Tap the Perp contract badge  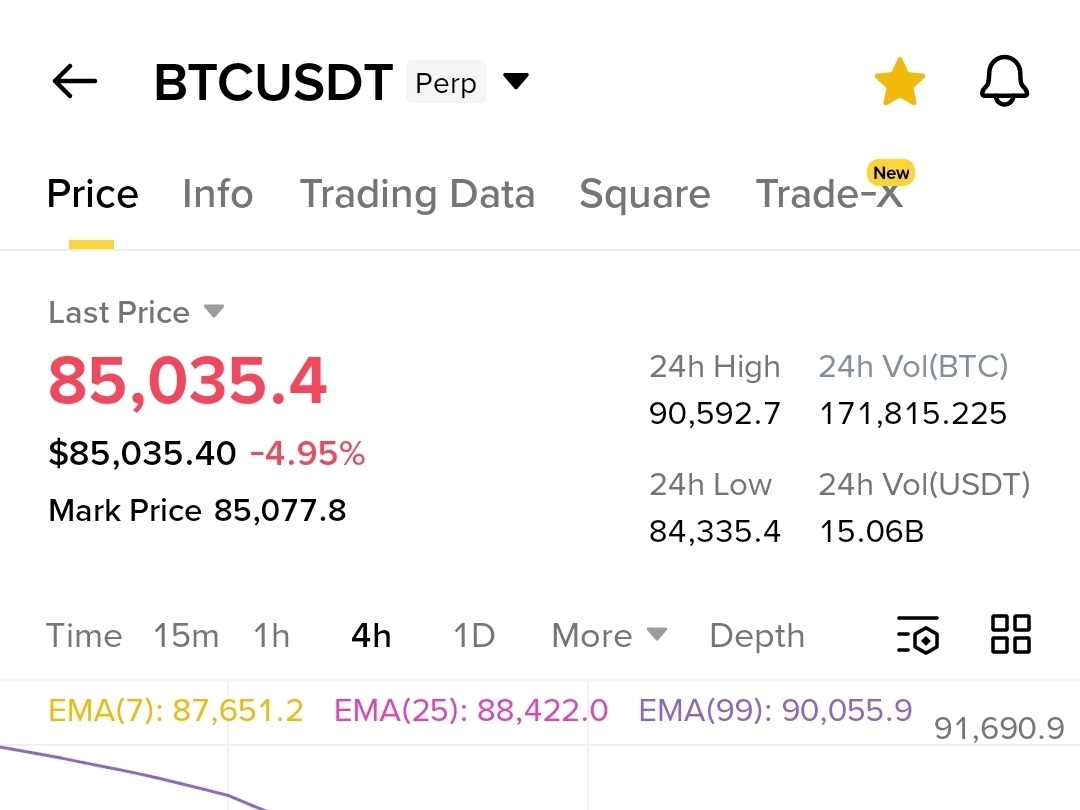[x=445, y=82]
